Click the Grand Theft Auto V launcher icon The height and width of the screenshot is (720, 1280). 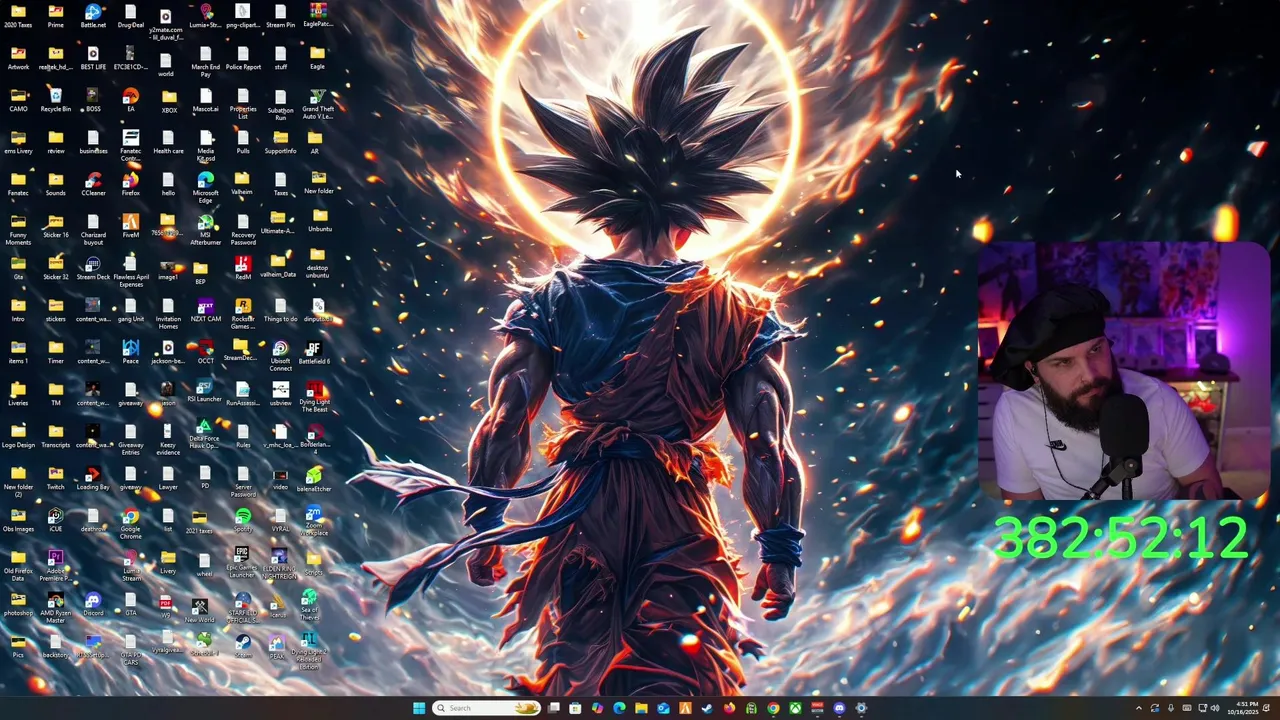tap(318, 104)
